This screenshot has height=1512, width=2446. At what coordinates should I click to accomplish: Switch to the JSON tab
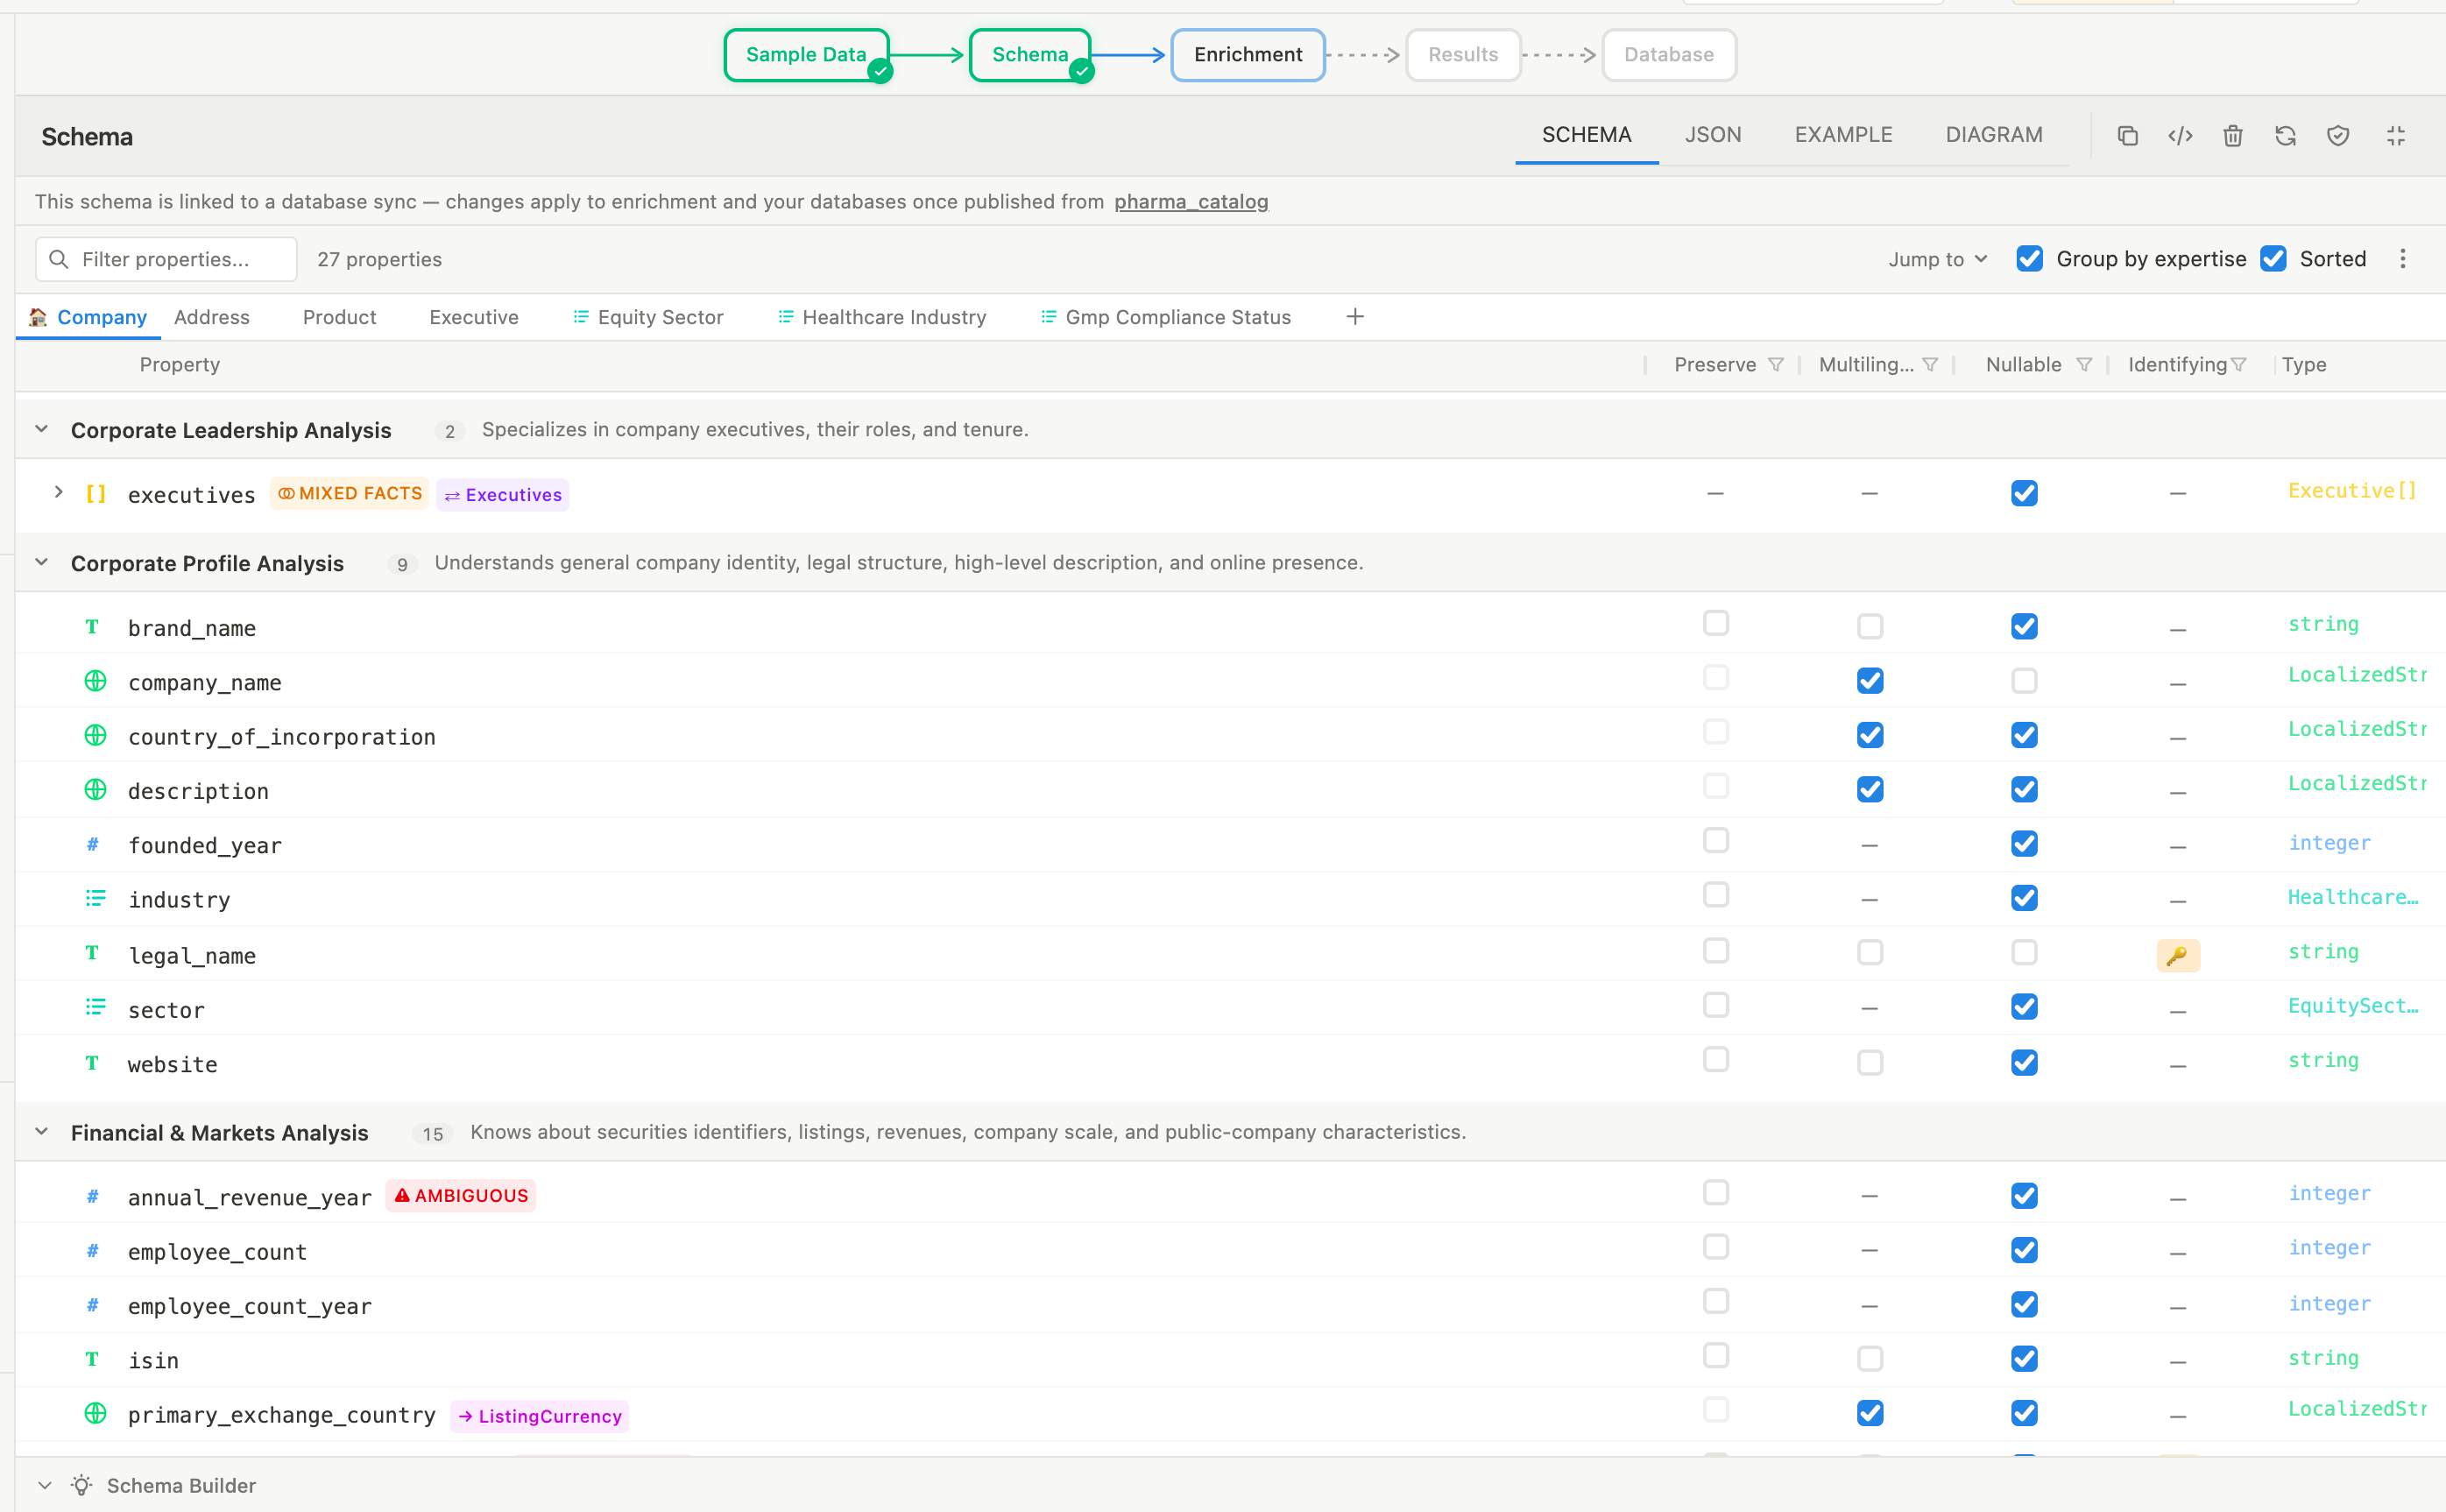coord(1712,135)
